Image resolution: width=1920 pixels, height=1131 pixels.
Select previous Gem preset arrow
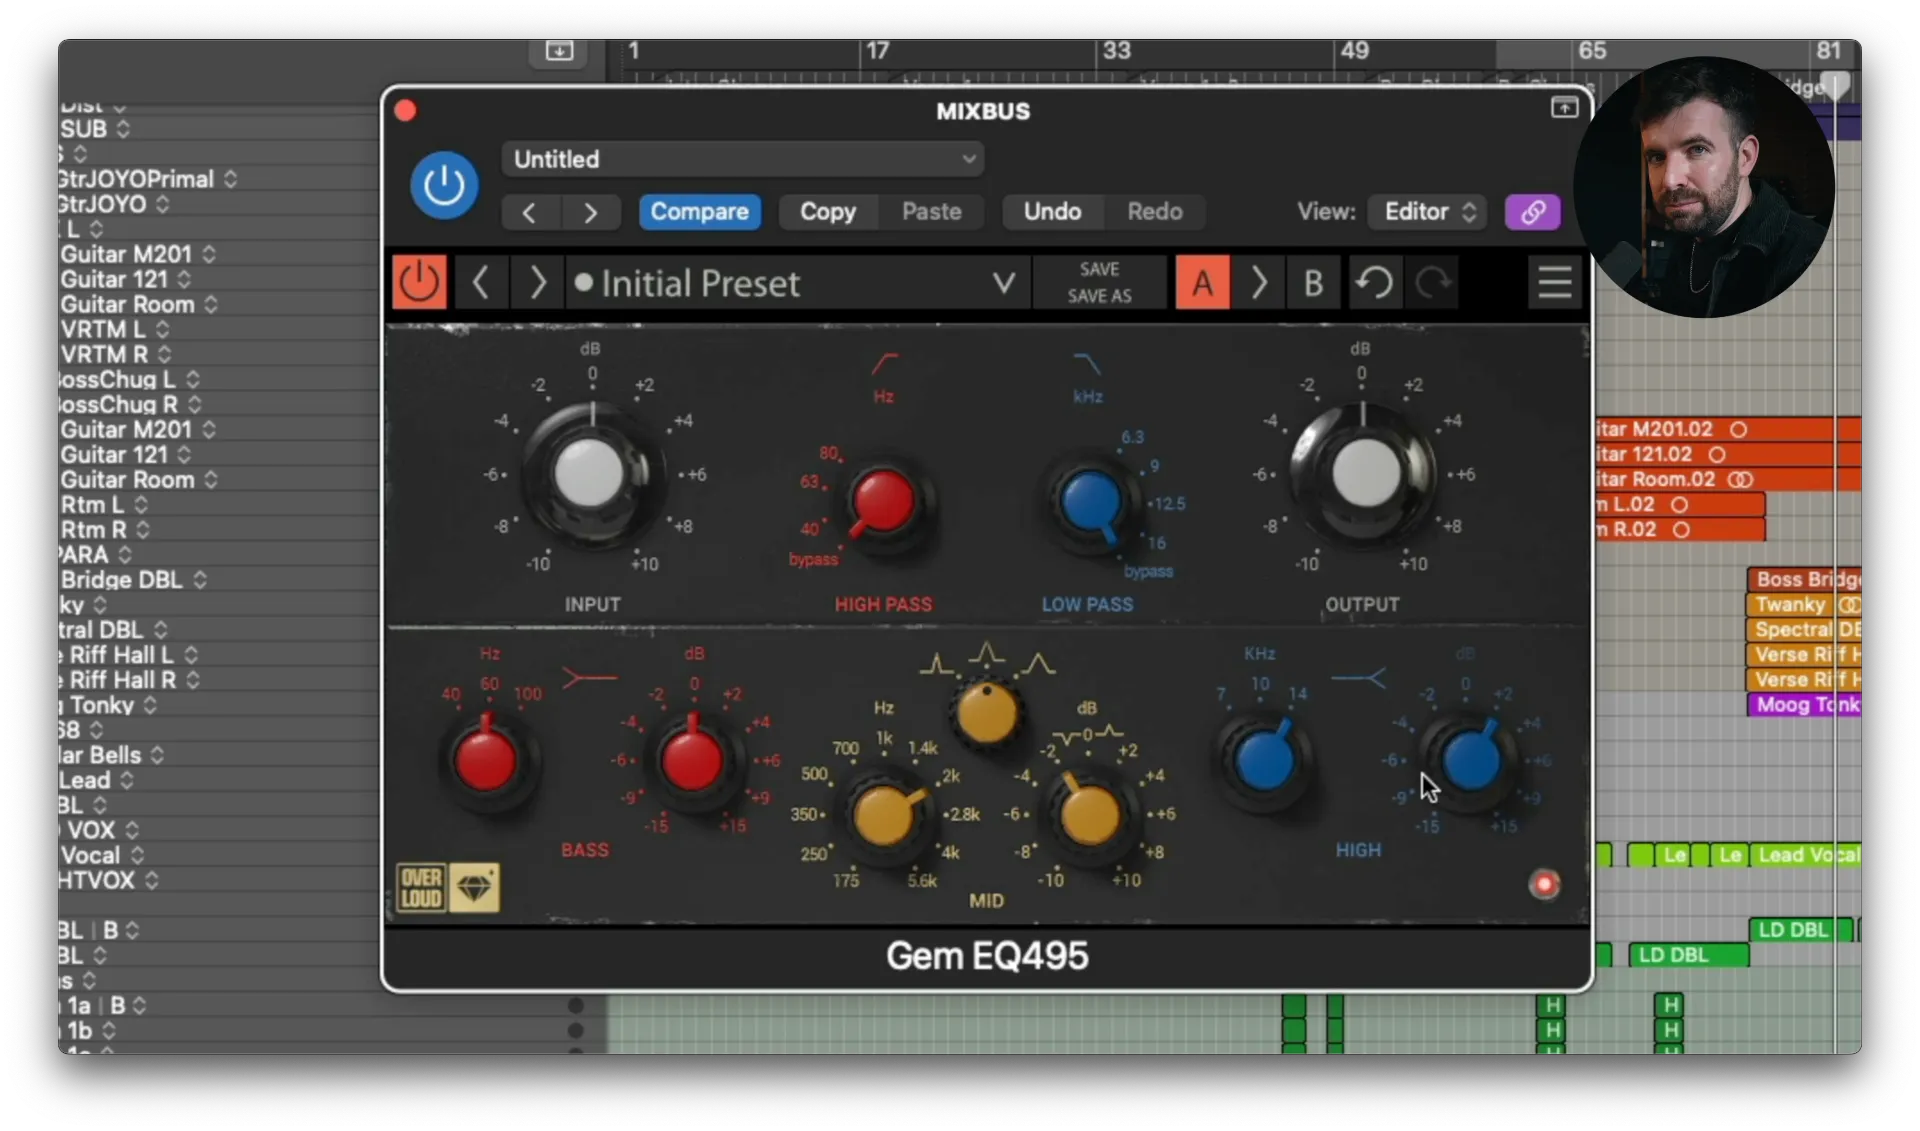481,283
